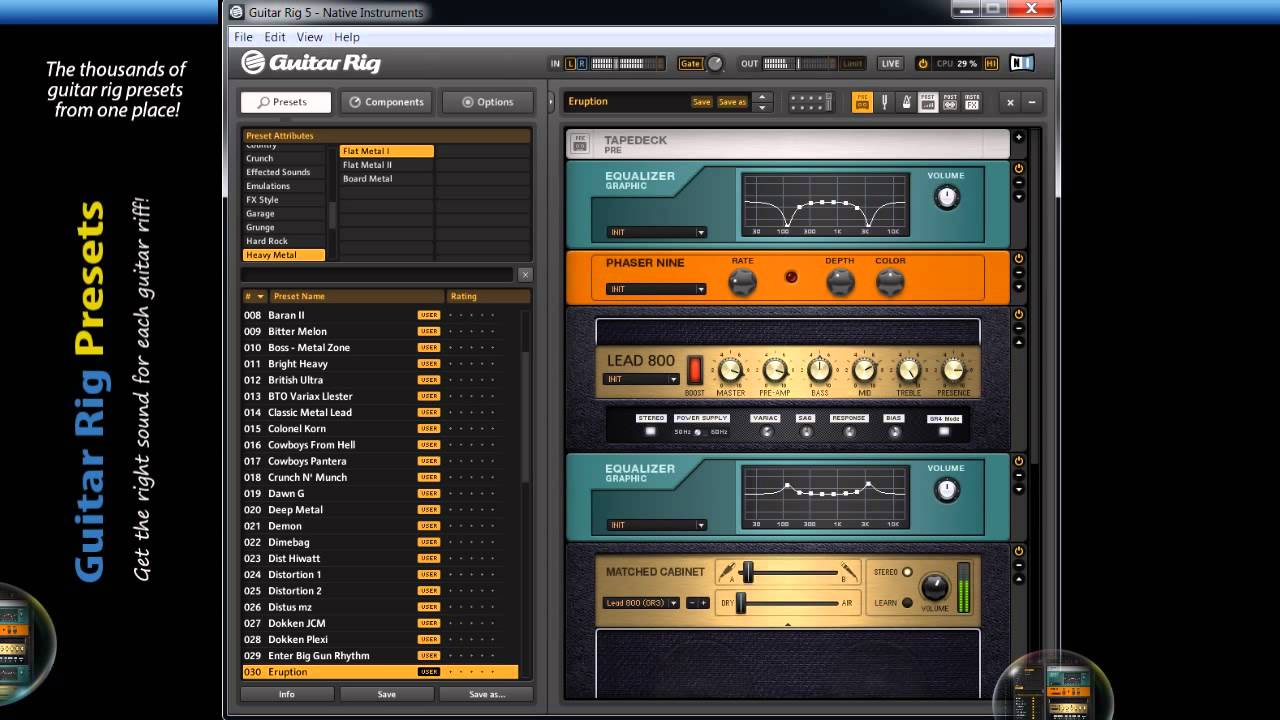Power off the top Graphic Equalizer module

pyautogui.click(x=1019, y=169)
